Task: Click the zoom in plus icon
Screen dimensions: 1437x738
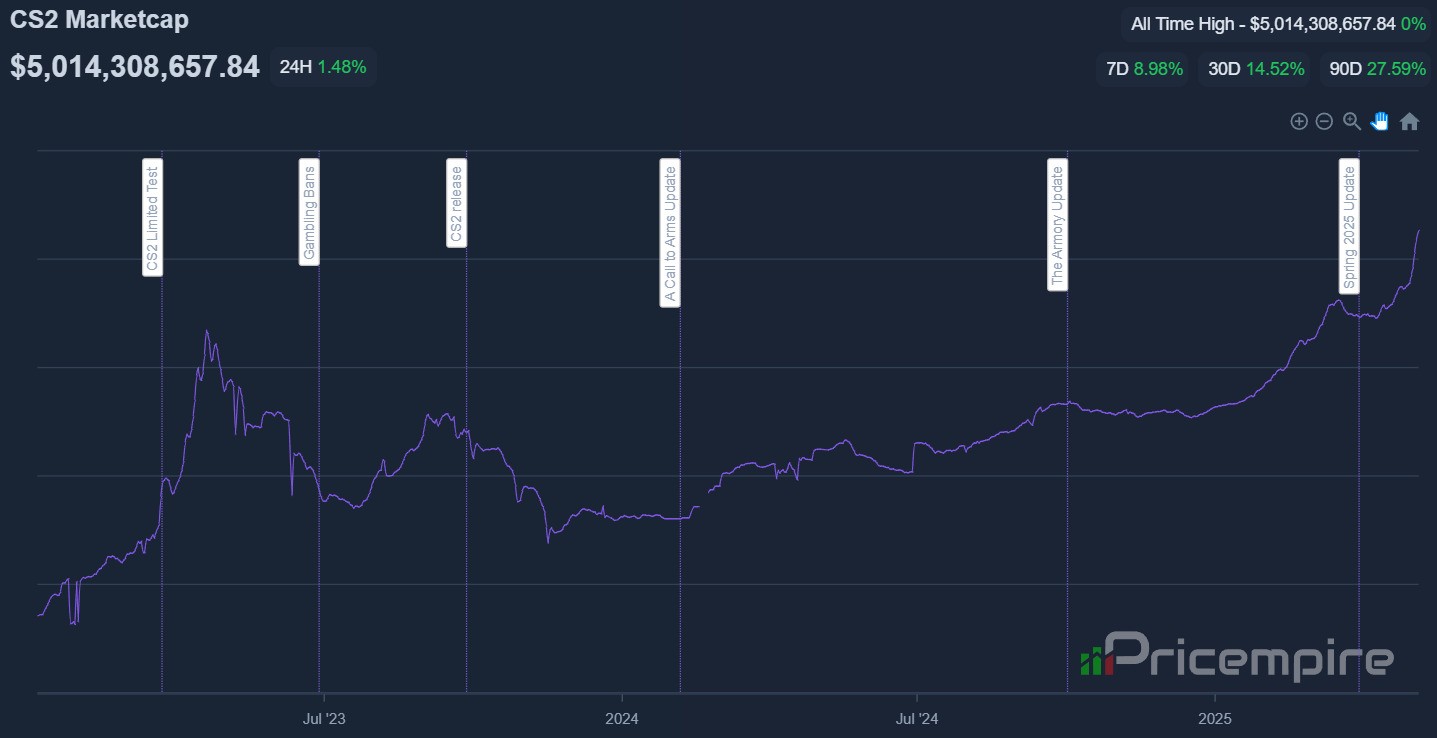Action: [1299, 121]
